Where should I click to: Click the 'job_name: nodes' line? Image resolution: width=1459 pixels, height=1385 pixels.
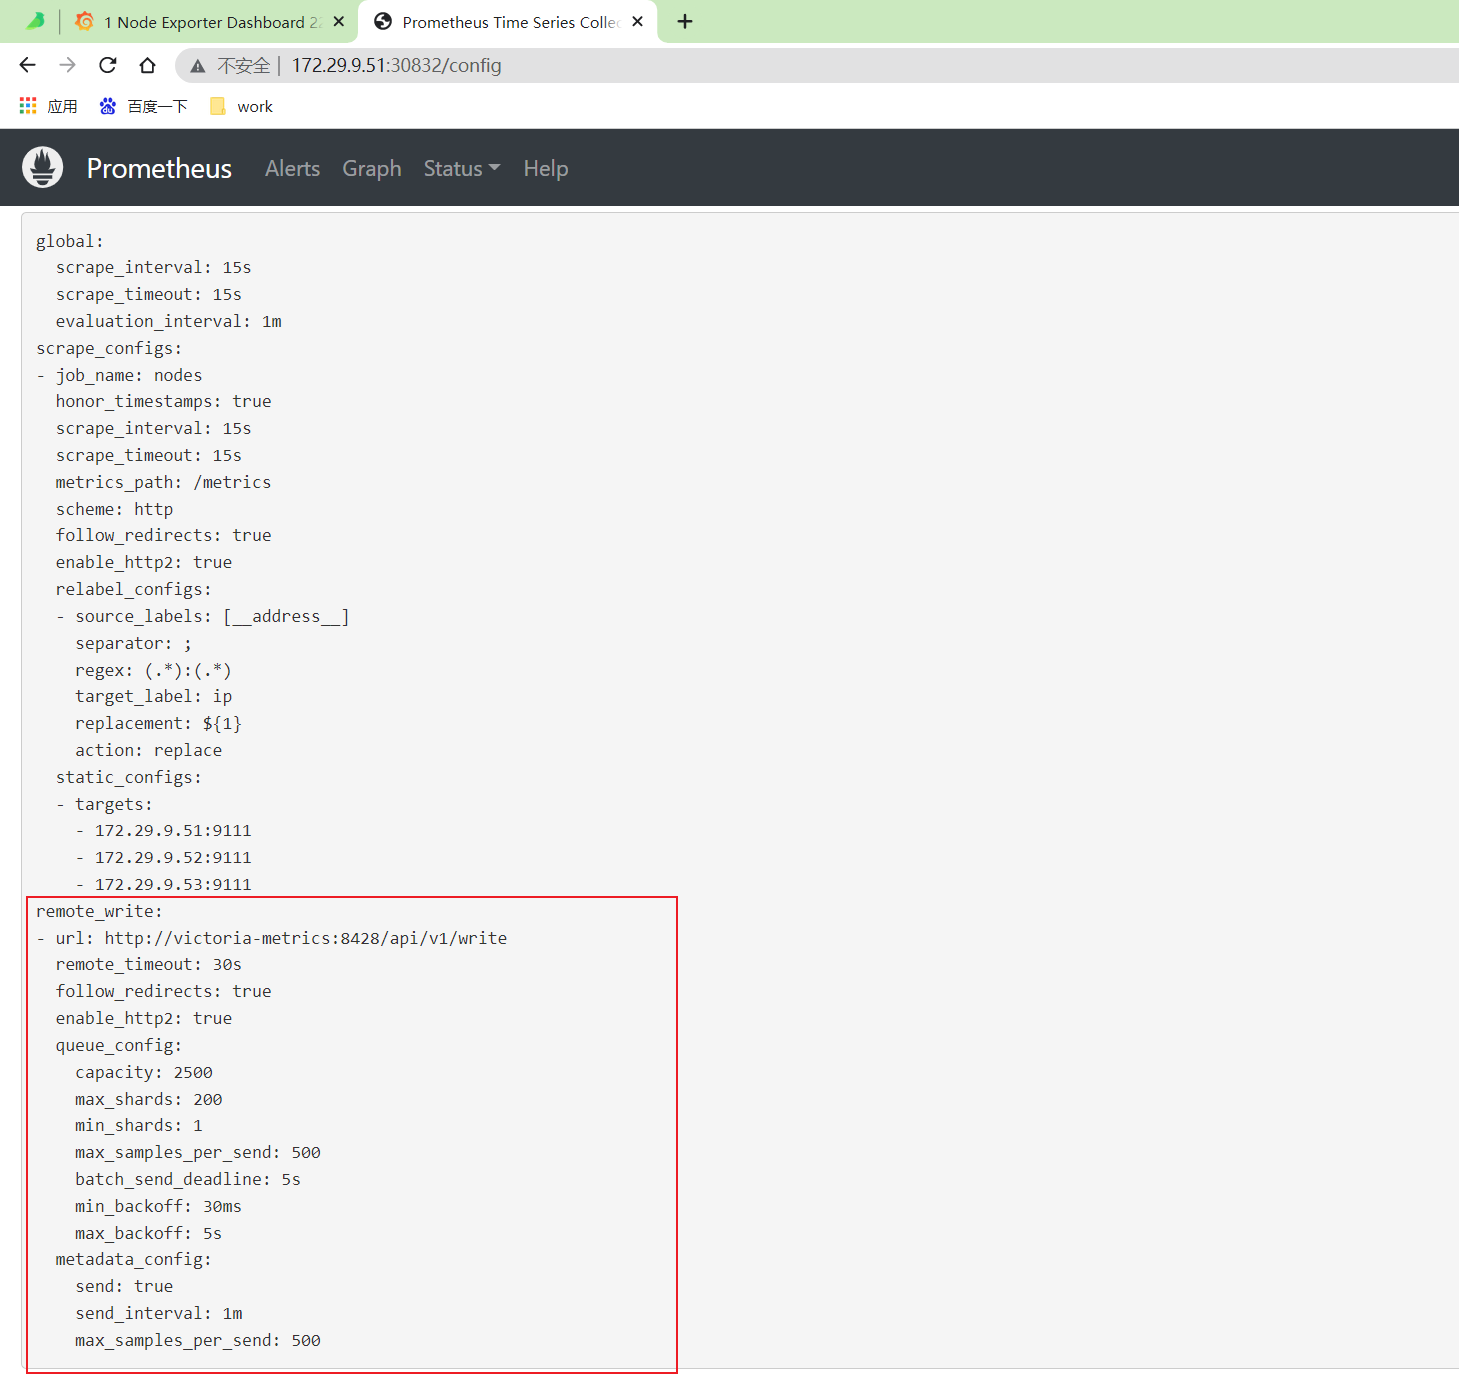(129, 375)
